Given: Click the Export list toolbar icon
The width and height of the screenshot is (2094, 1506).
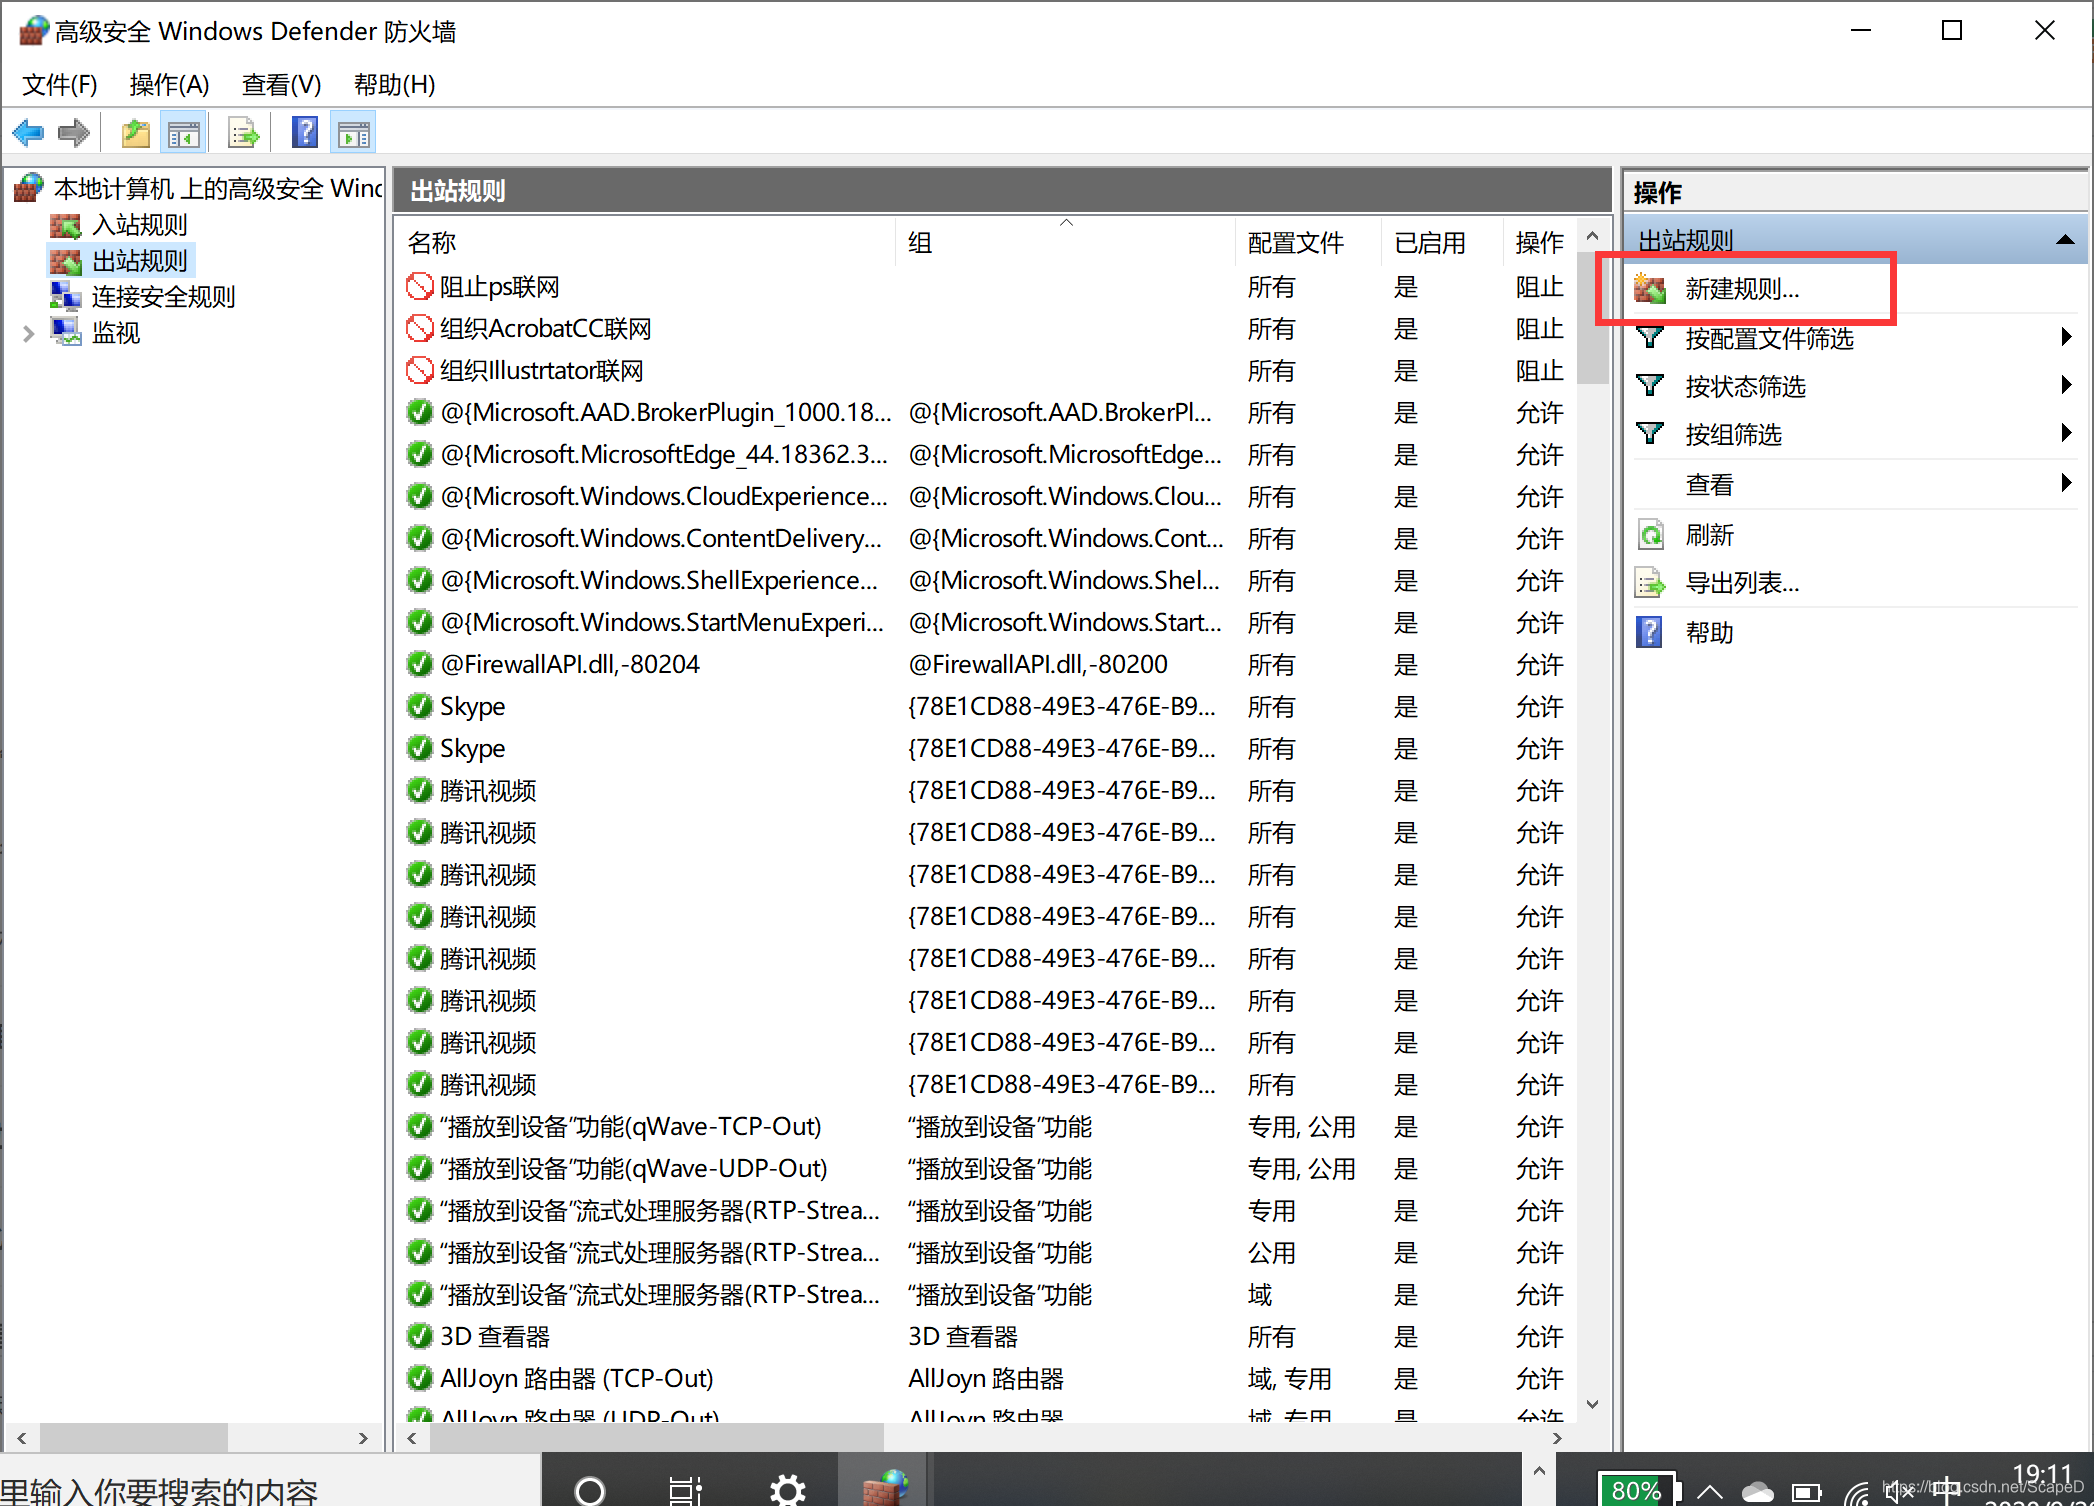Looking at the screenshot, I should click(243, 133).
